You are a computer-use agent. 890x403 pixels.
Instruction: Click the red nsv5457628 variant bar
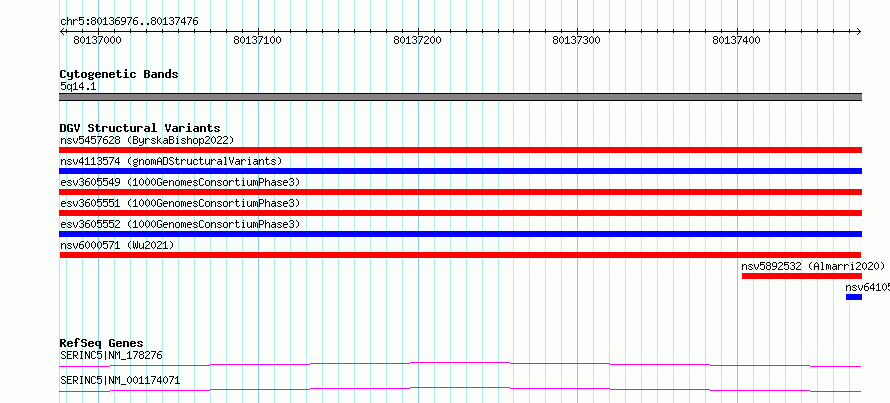[x=460, y=150]
